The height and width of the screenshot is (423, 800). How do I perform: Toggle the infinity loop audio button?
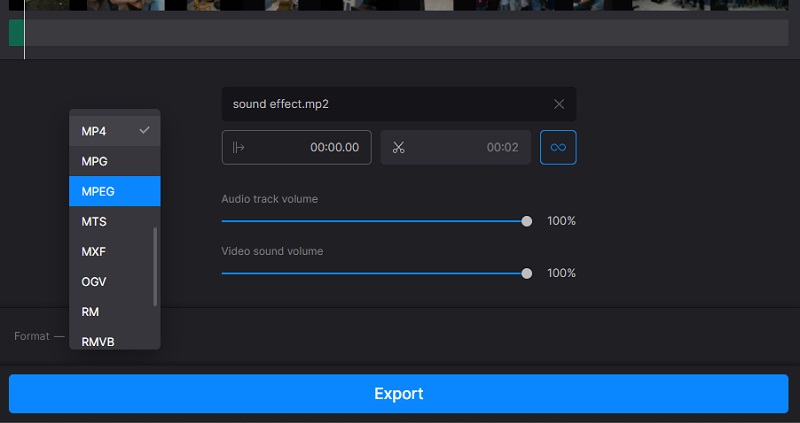coord(558,147)
